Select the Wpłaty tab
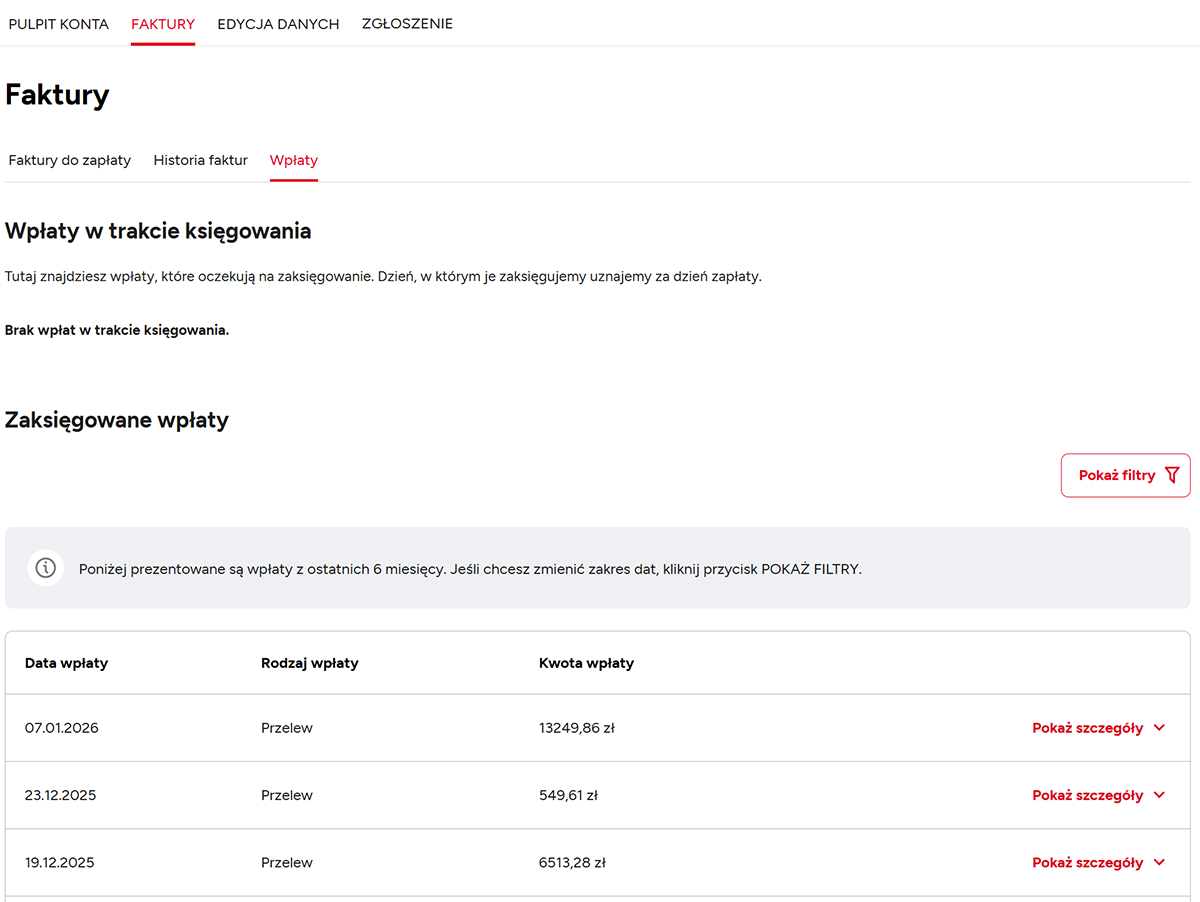Screen dimensions: 1200x902 click(x=294, y=160)
